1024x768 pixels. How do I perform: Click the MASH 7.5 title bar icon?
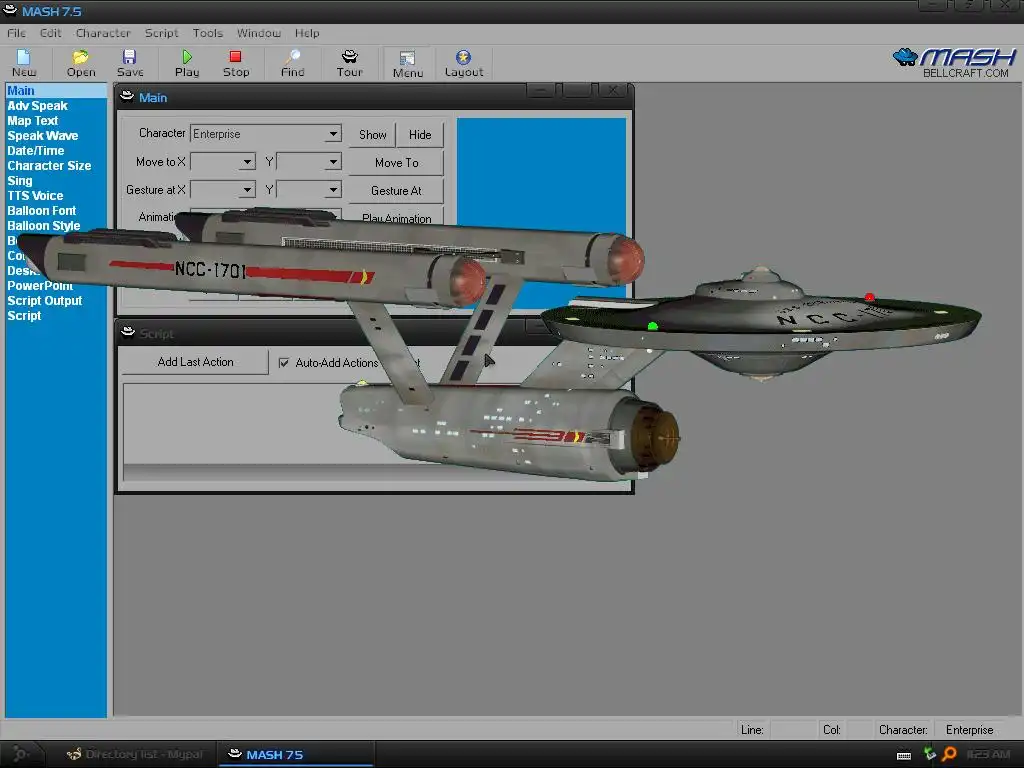(x=10, y=10)
